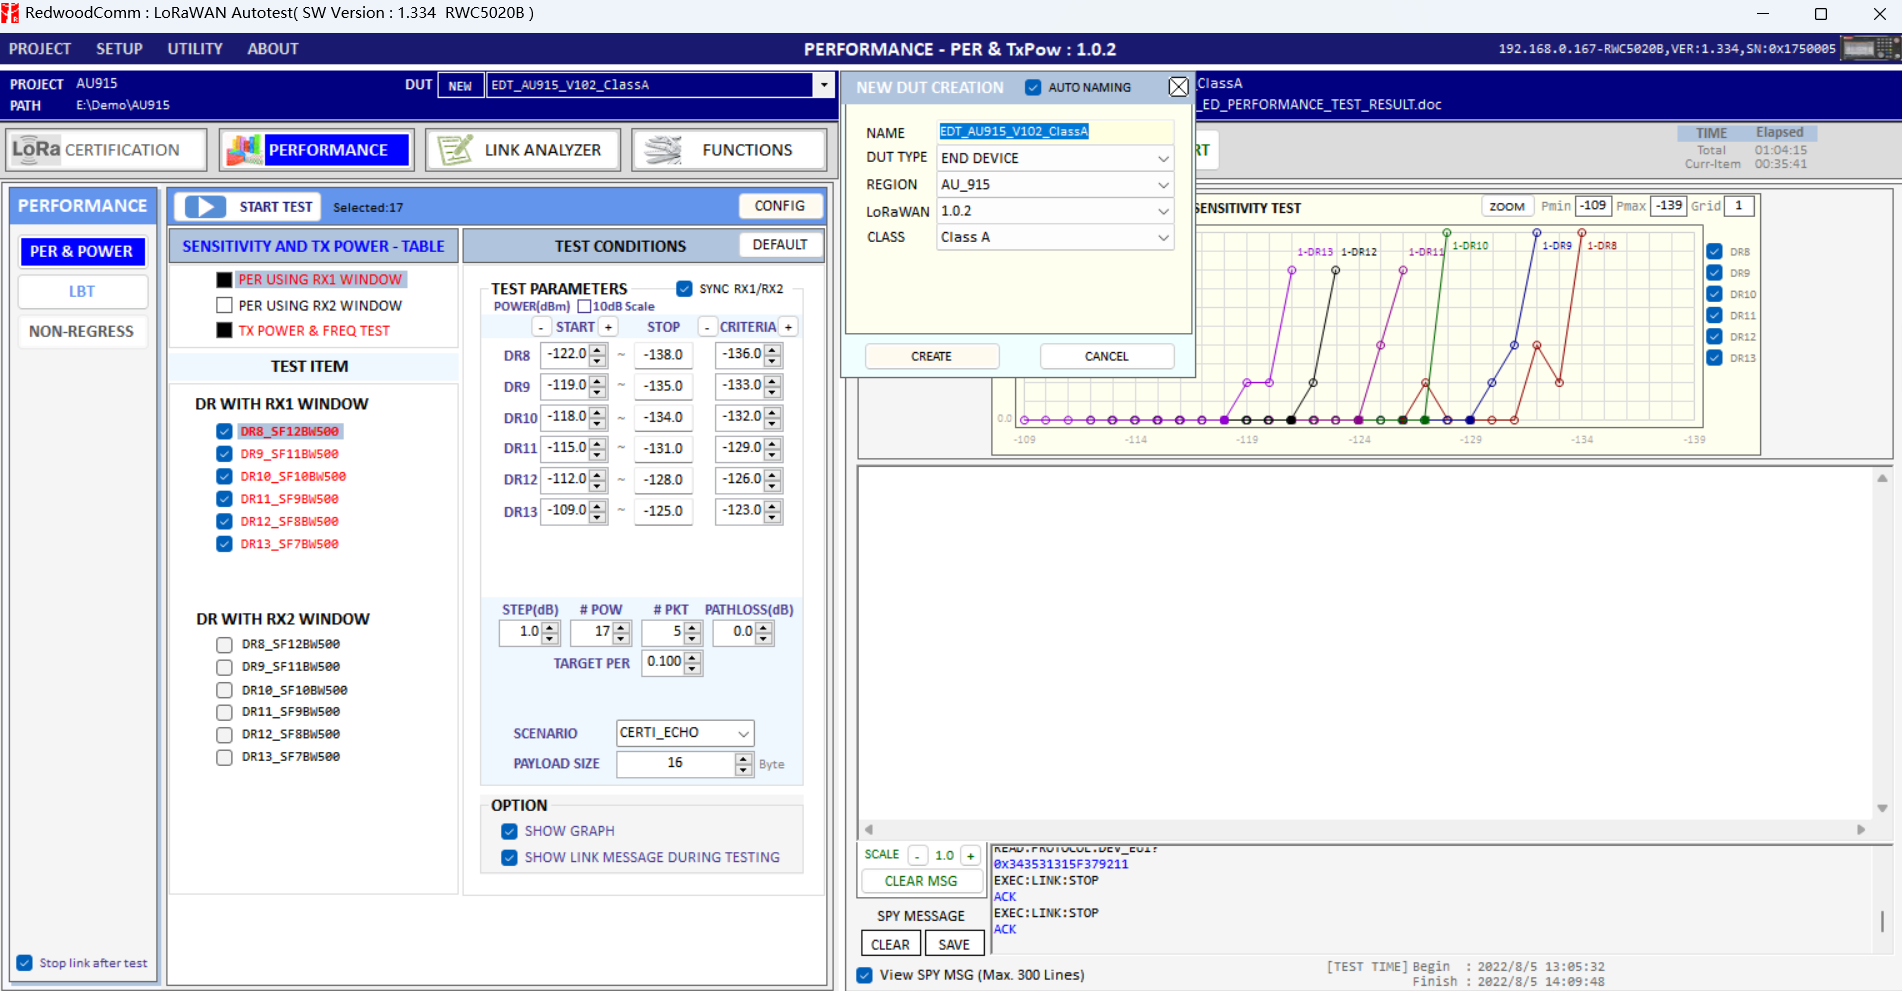Open CLASS dropdown
This screenshot has height=991, width=1902.
[1163, 237]
